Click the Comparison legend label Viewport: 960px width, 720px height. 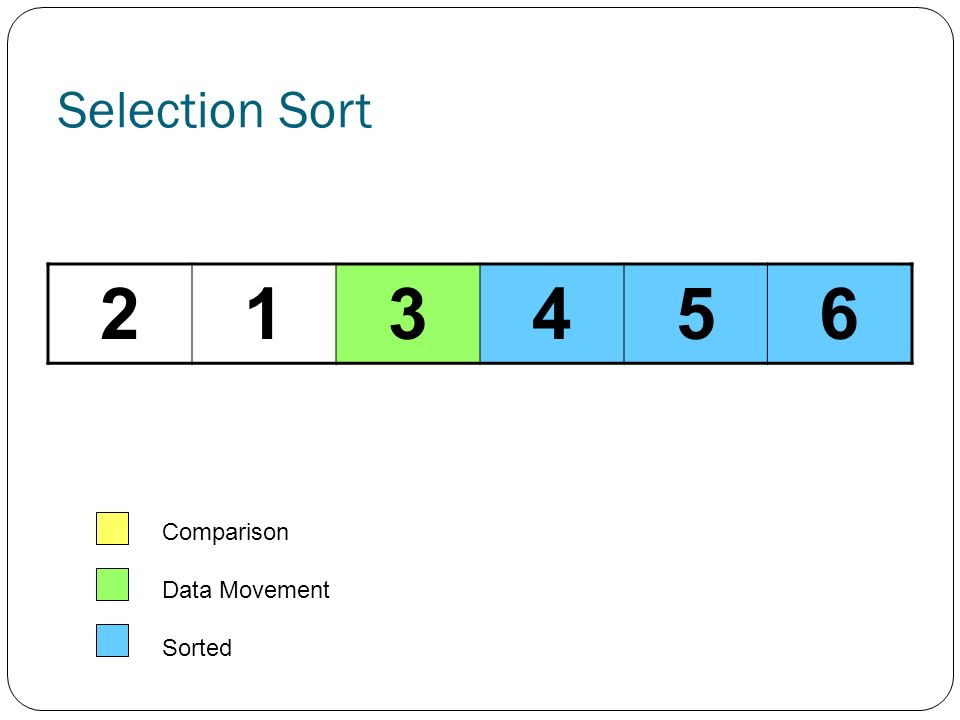(x=225, y=532)
